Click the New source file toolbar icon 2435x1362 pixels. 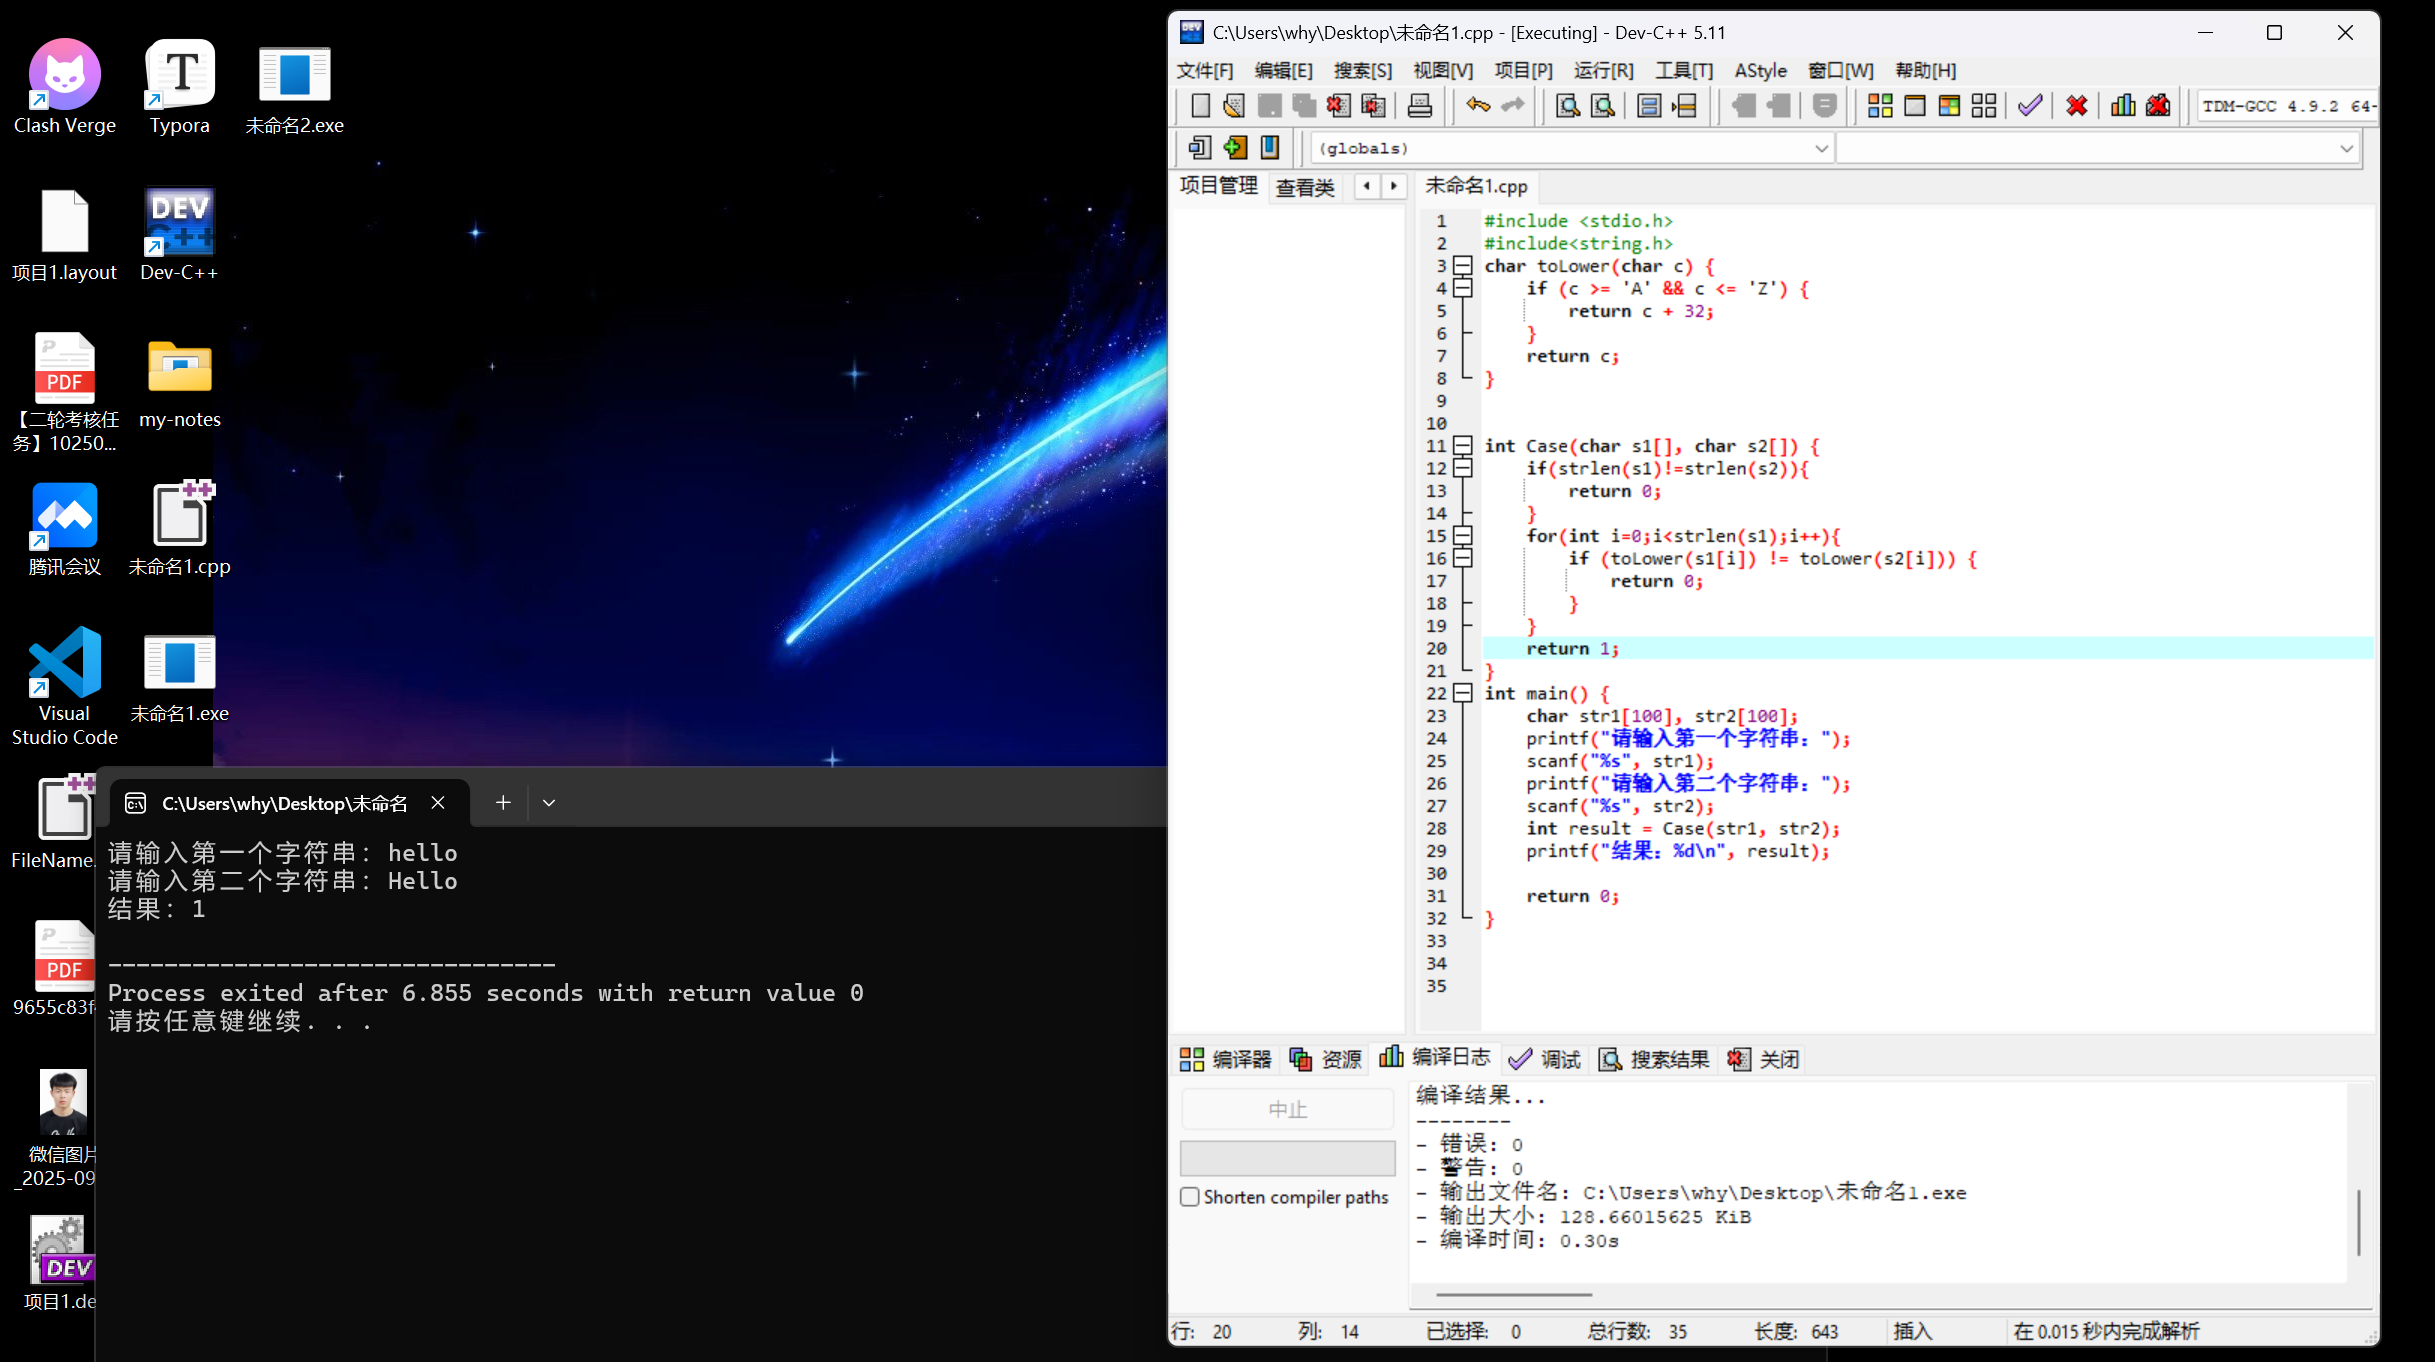click(x=1200, y=106)
